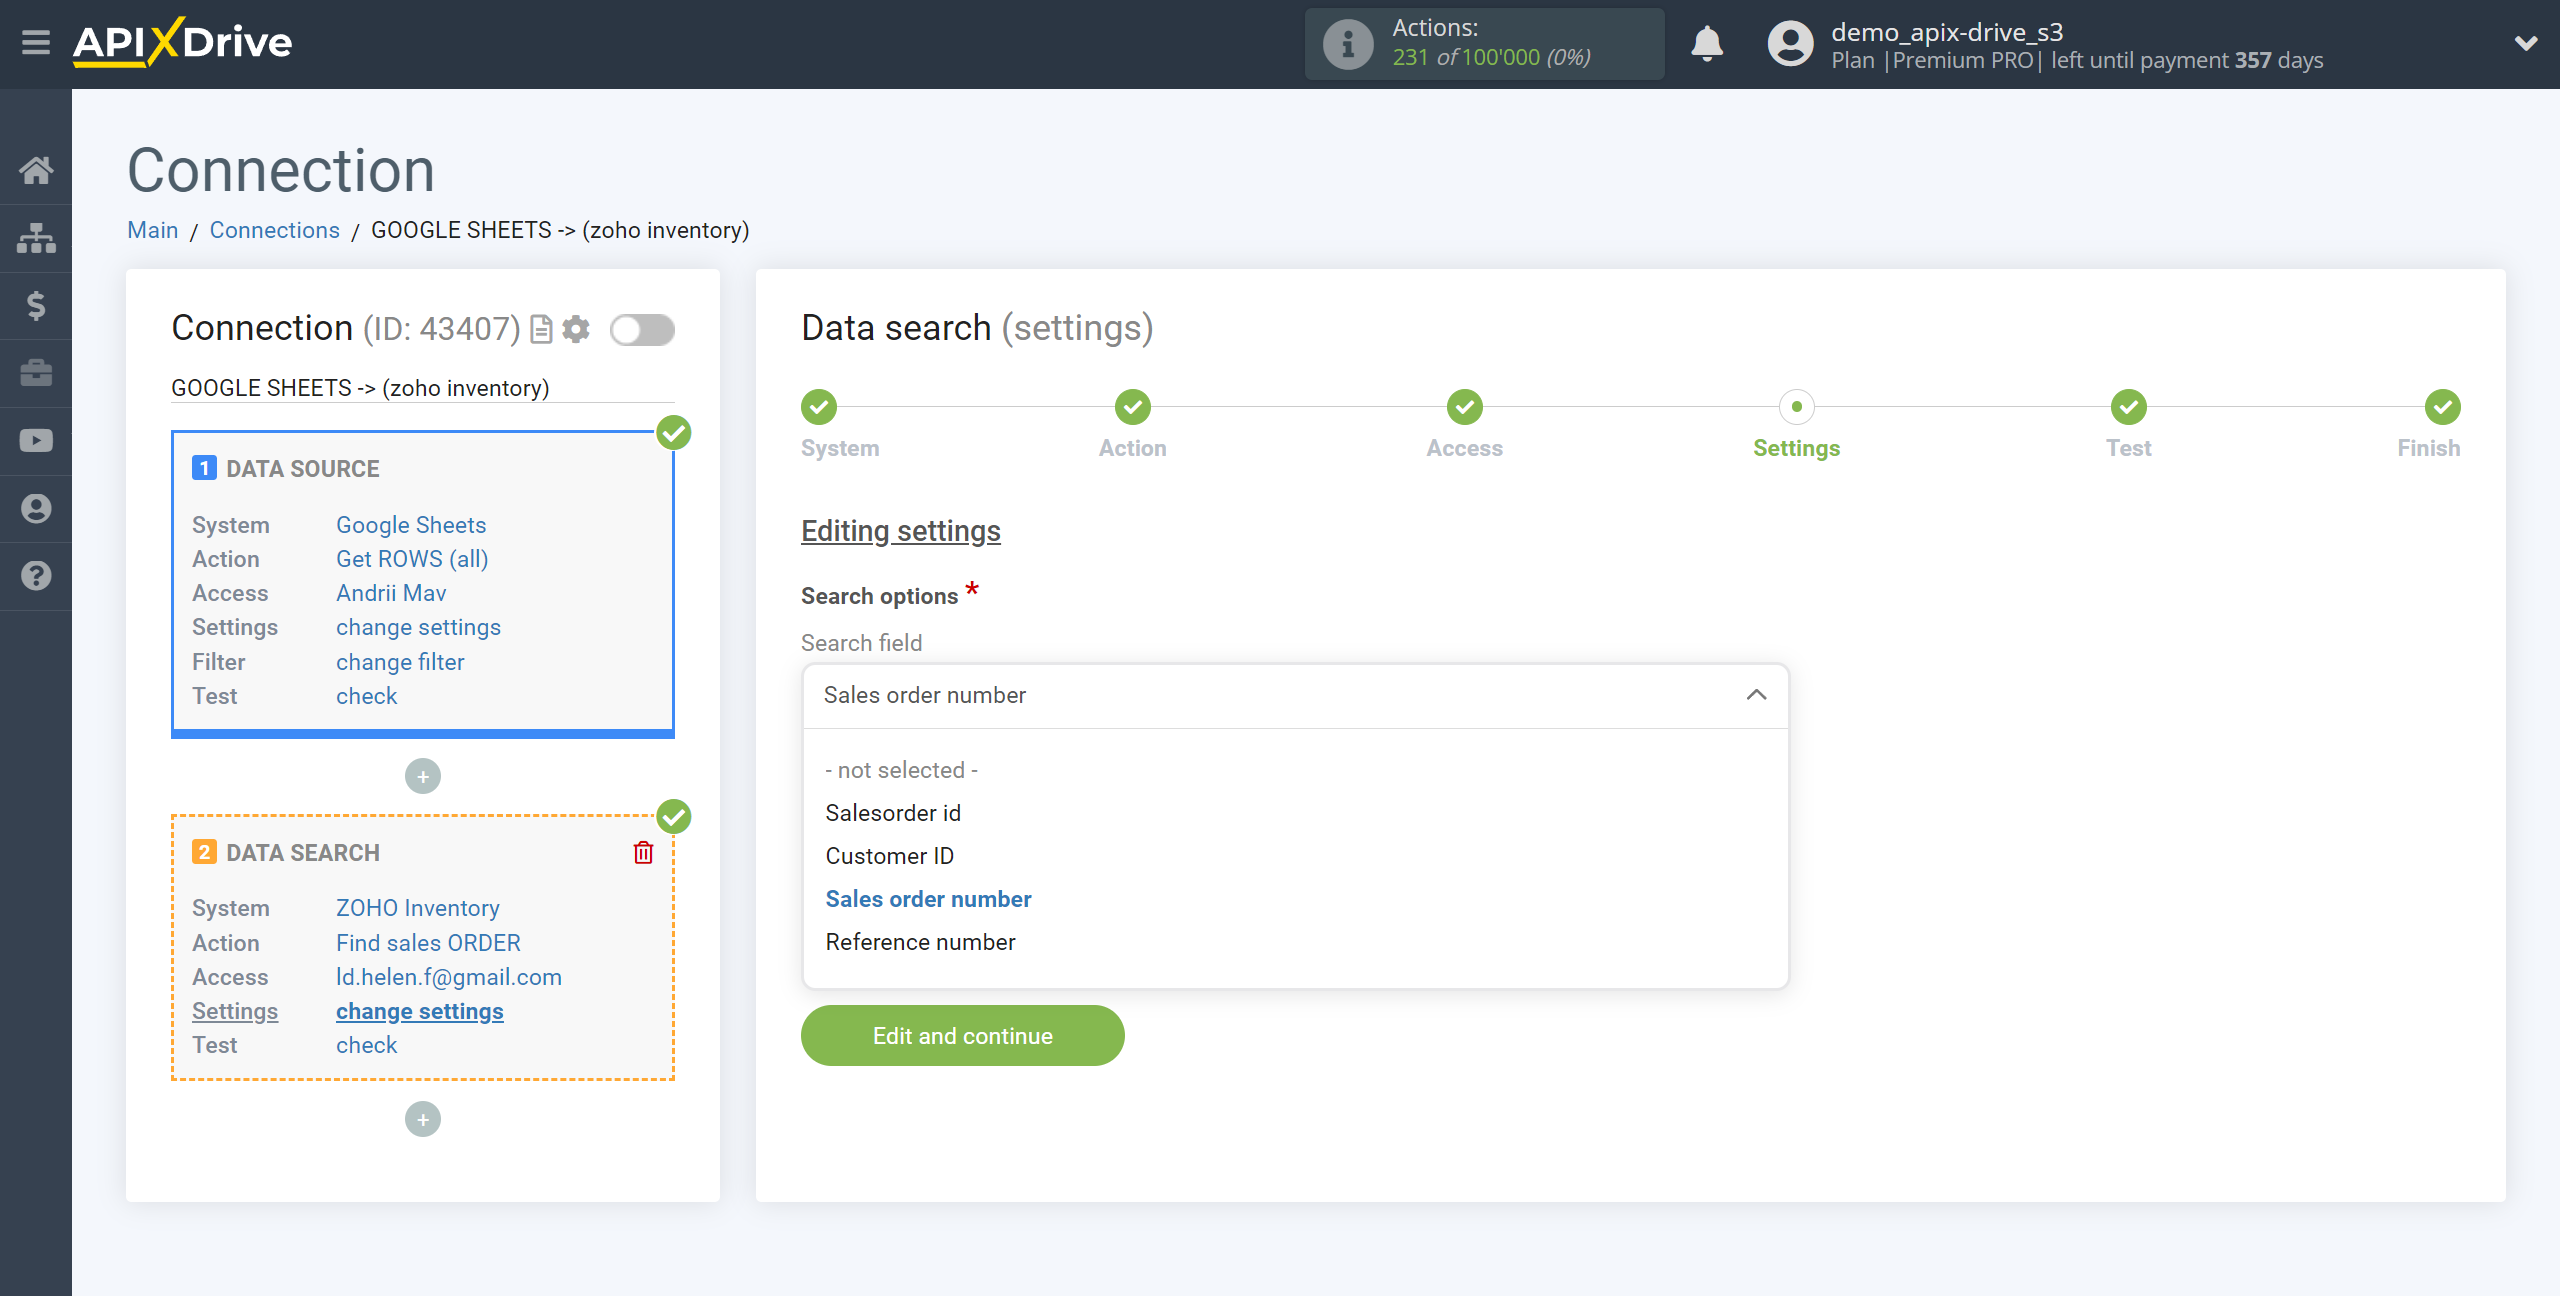Open the profile sidebar icon
Viewport: 2560px width, 1296px height.
[36, 508]
